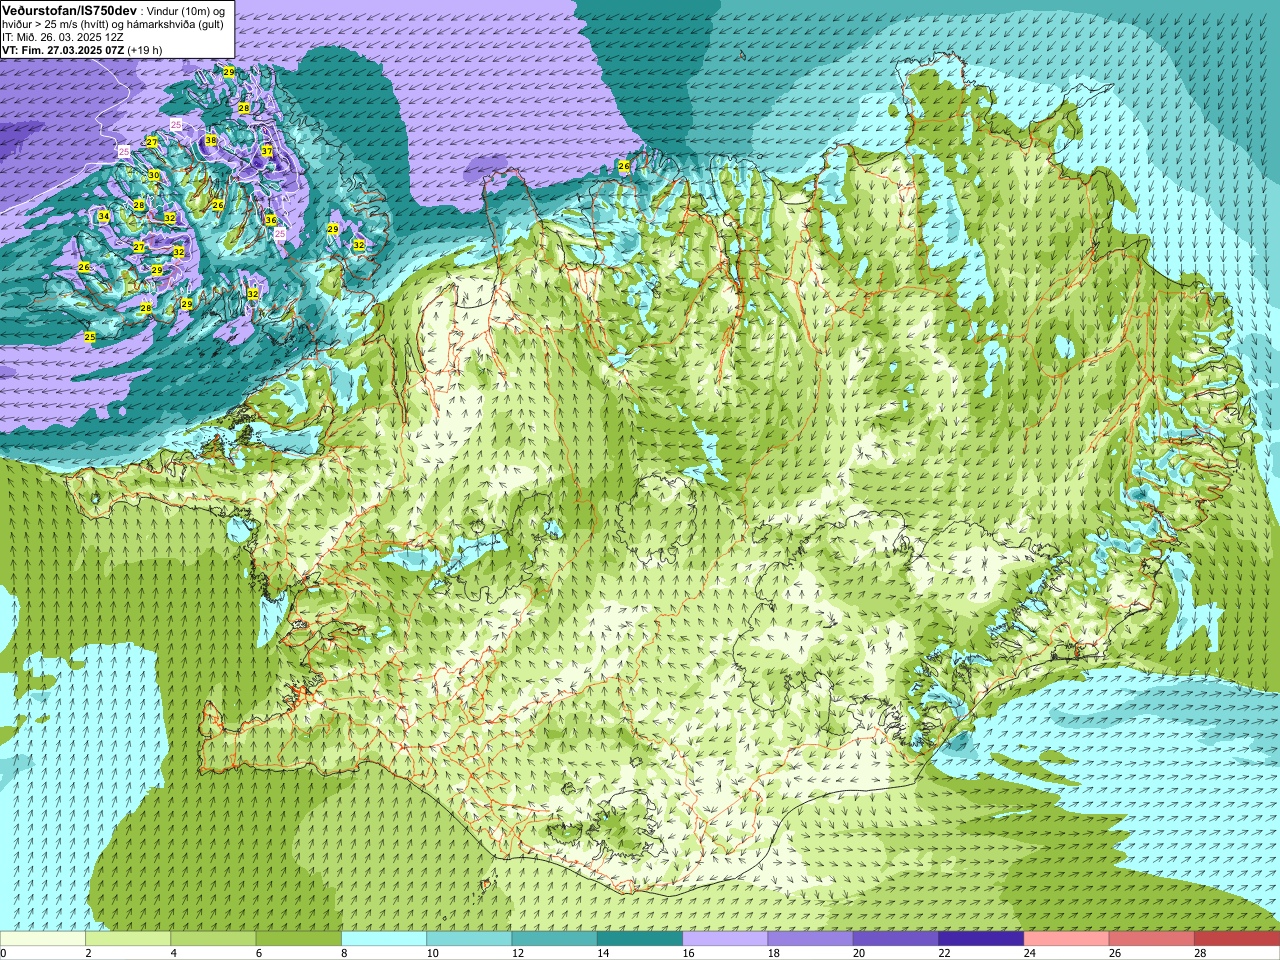The height and width of the screenshot is (960, 1280).
Task: Click the yellow 38 peak gust marker
Action: (211, 141)
